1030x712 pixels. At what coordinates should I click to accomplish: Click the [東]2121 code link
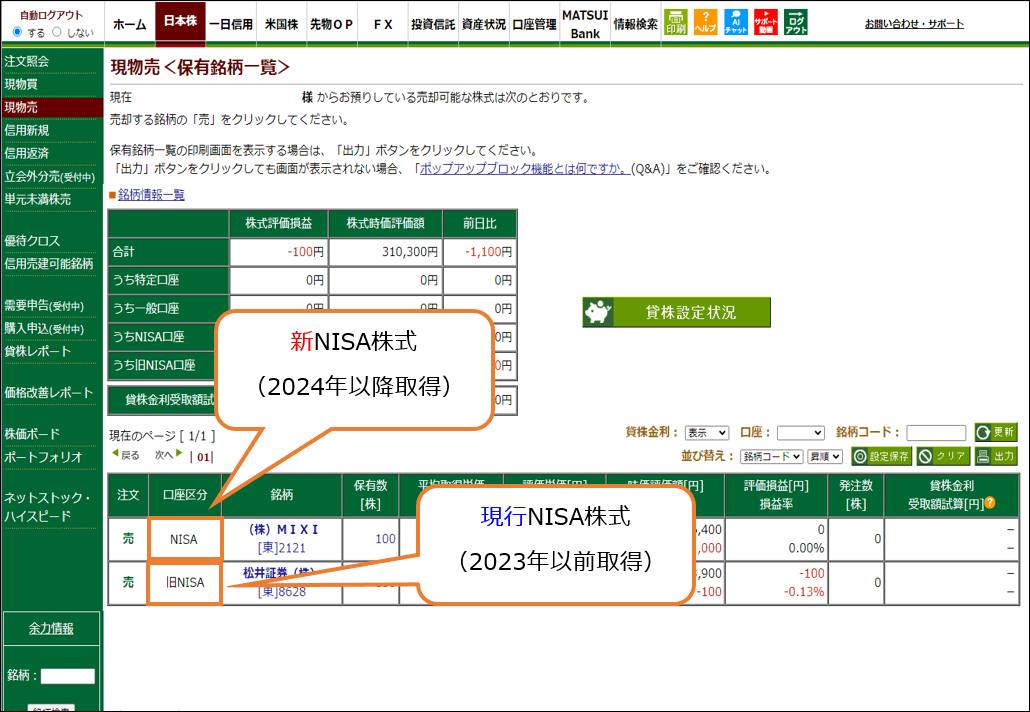point(282,547)
